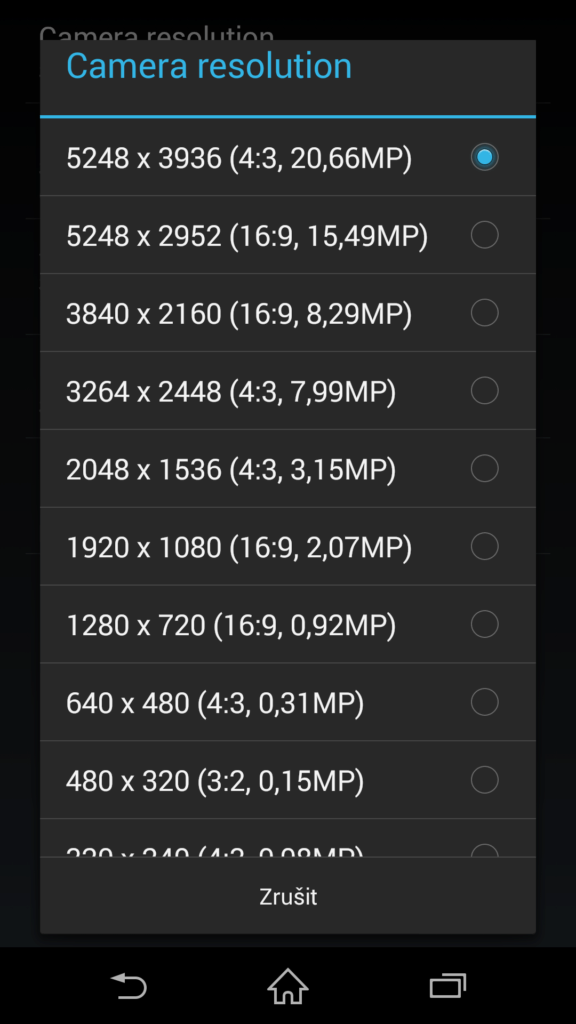Select the 5248 x 3936 radio button
Image resolution: width=576 pixels, height=1024 pixels.
(x=485, y=157)
